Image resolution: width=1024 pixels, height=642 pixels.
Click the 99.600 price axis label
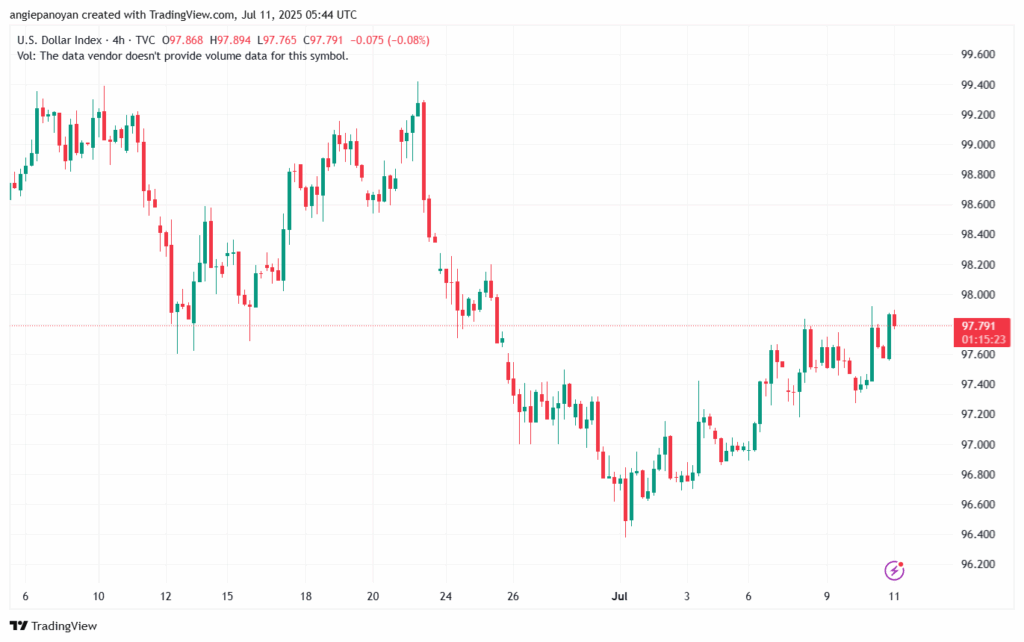[978, 54]
